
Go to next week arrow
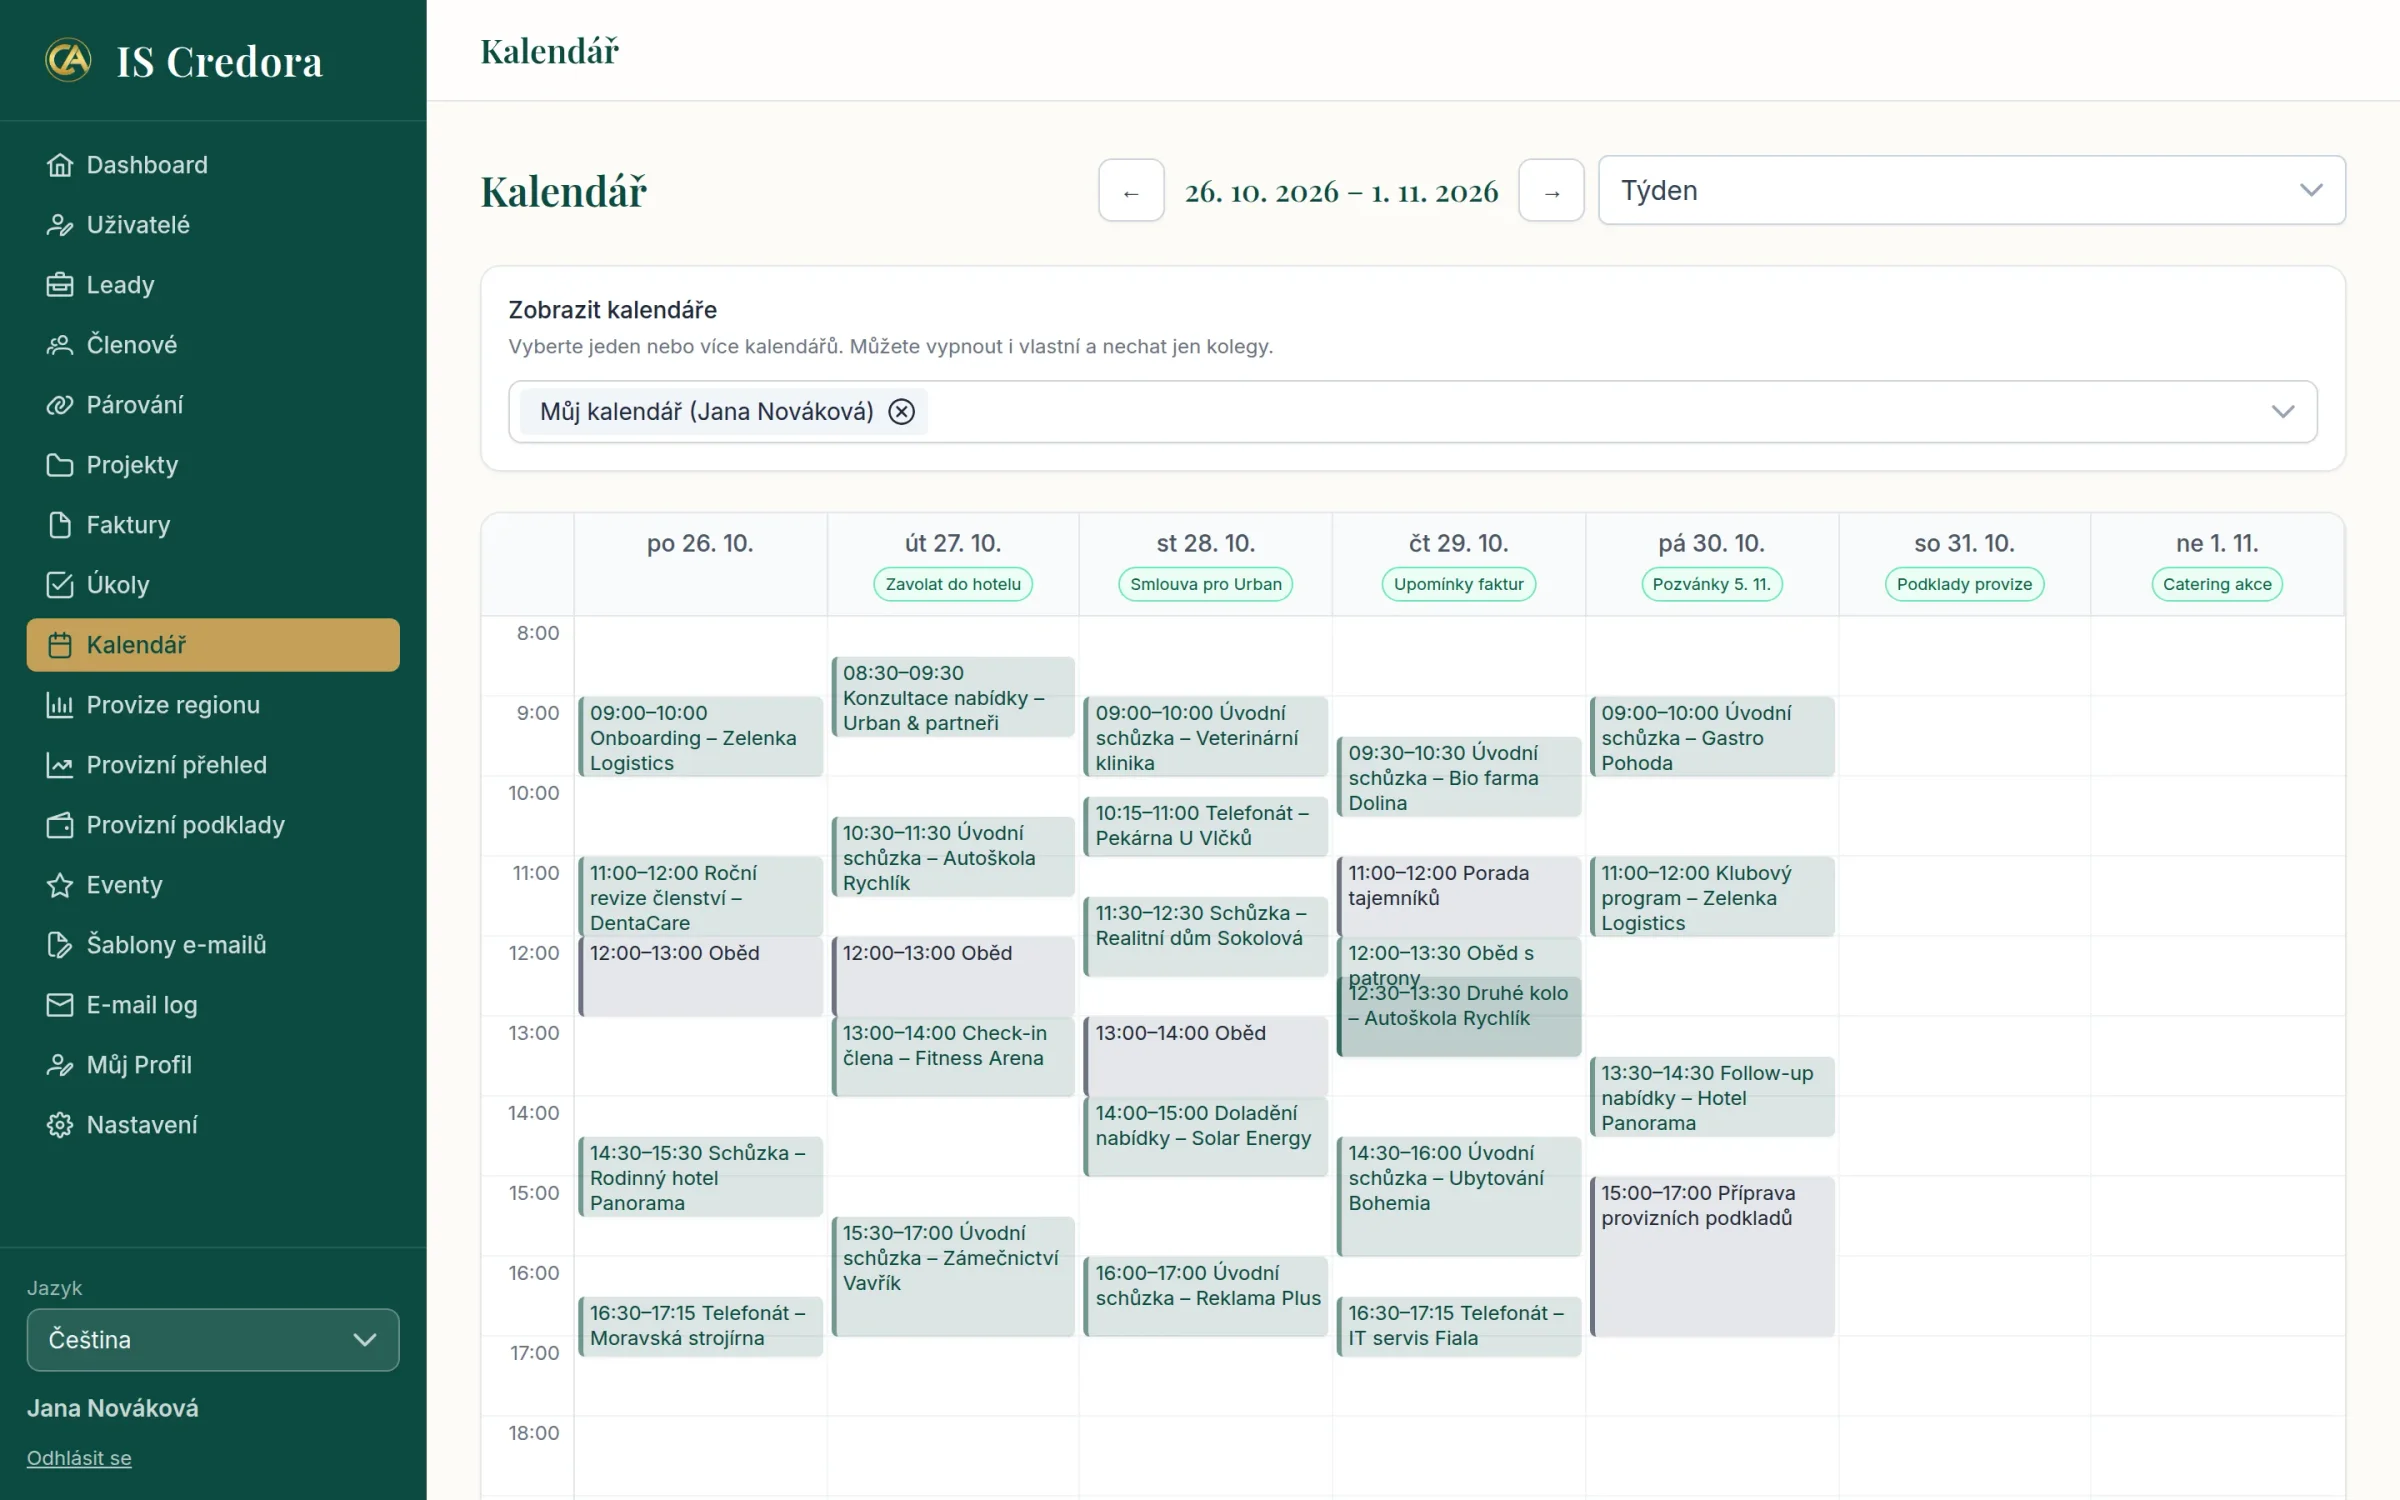(x=1551, y=190)
